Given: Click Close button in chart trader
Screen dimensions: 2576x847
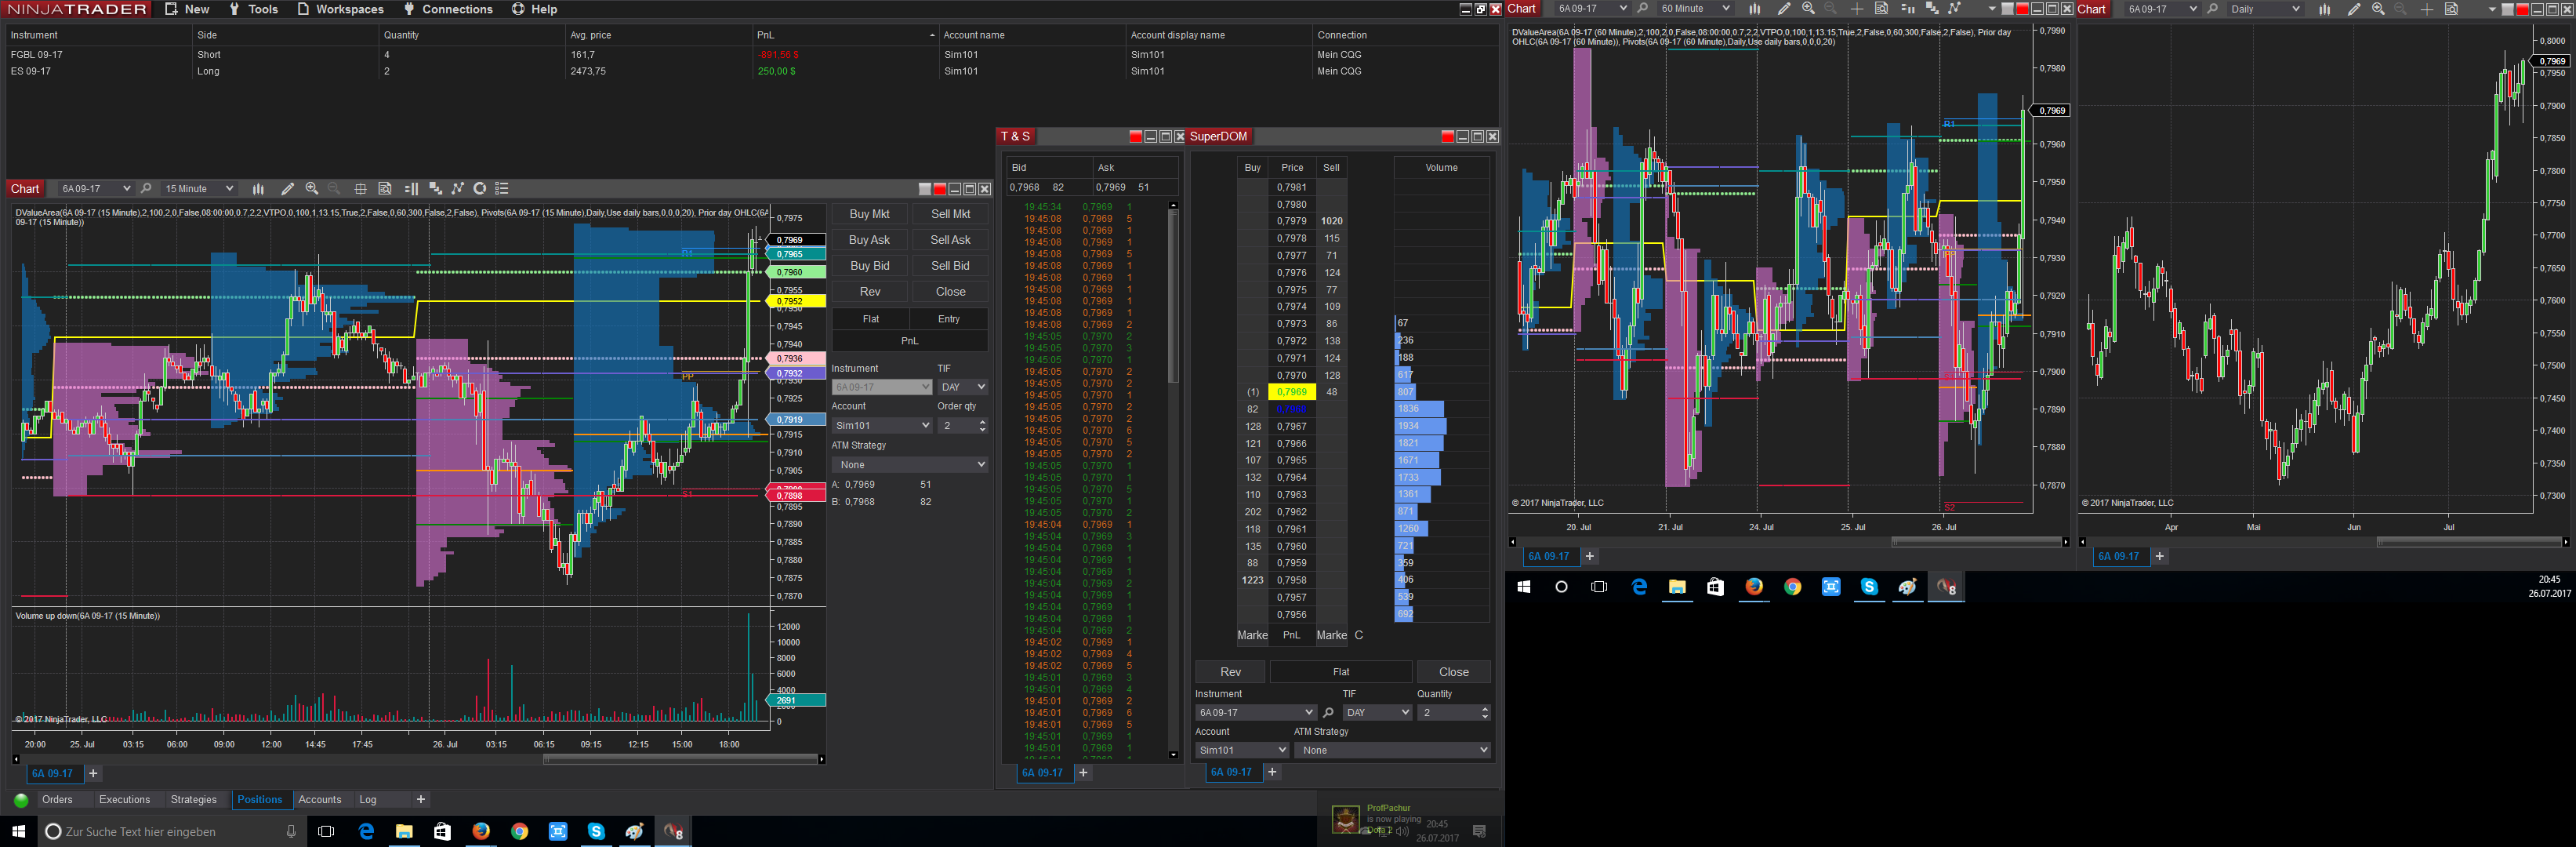Looking at the screenshot, I should tap(950, 292).
